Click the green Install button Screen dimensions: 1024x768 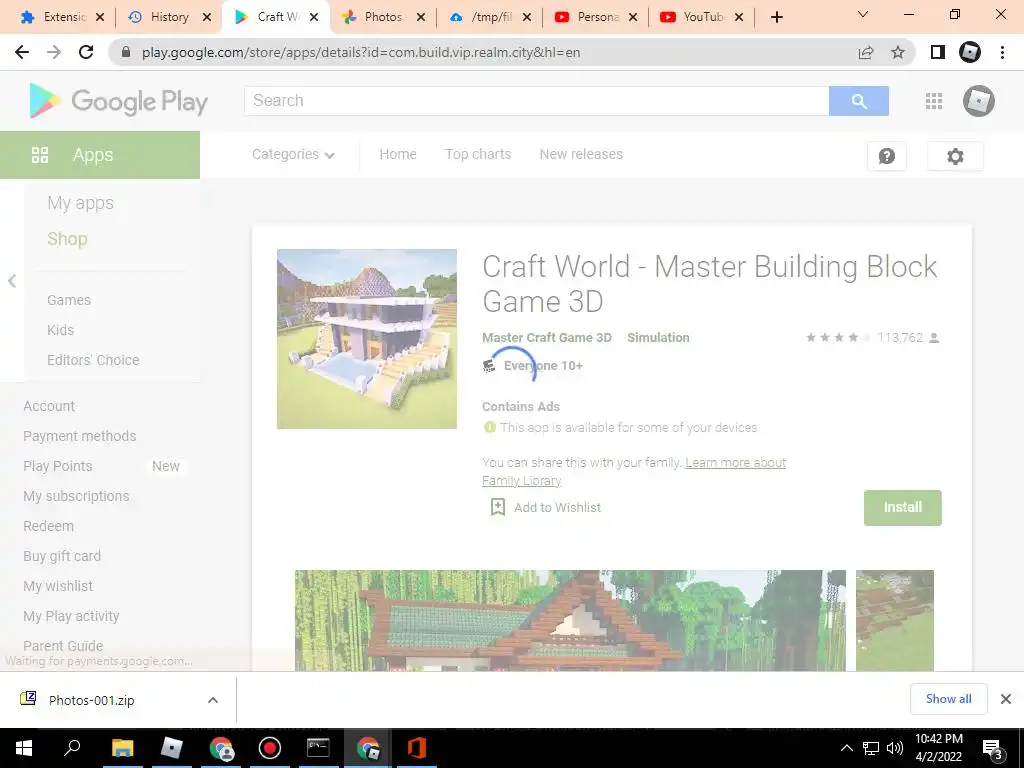[903, 507]
